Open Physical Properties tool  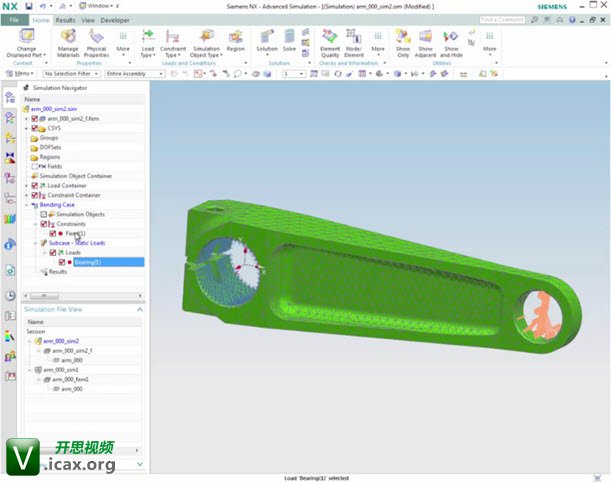(96, 43)
